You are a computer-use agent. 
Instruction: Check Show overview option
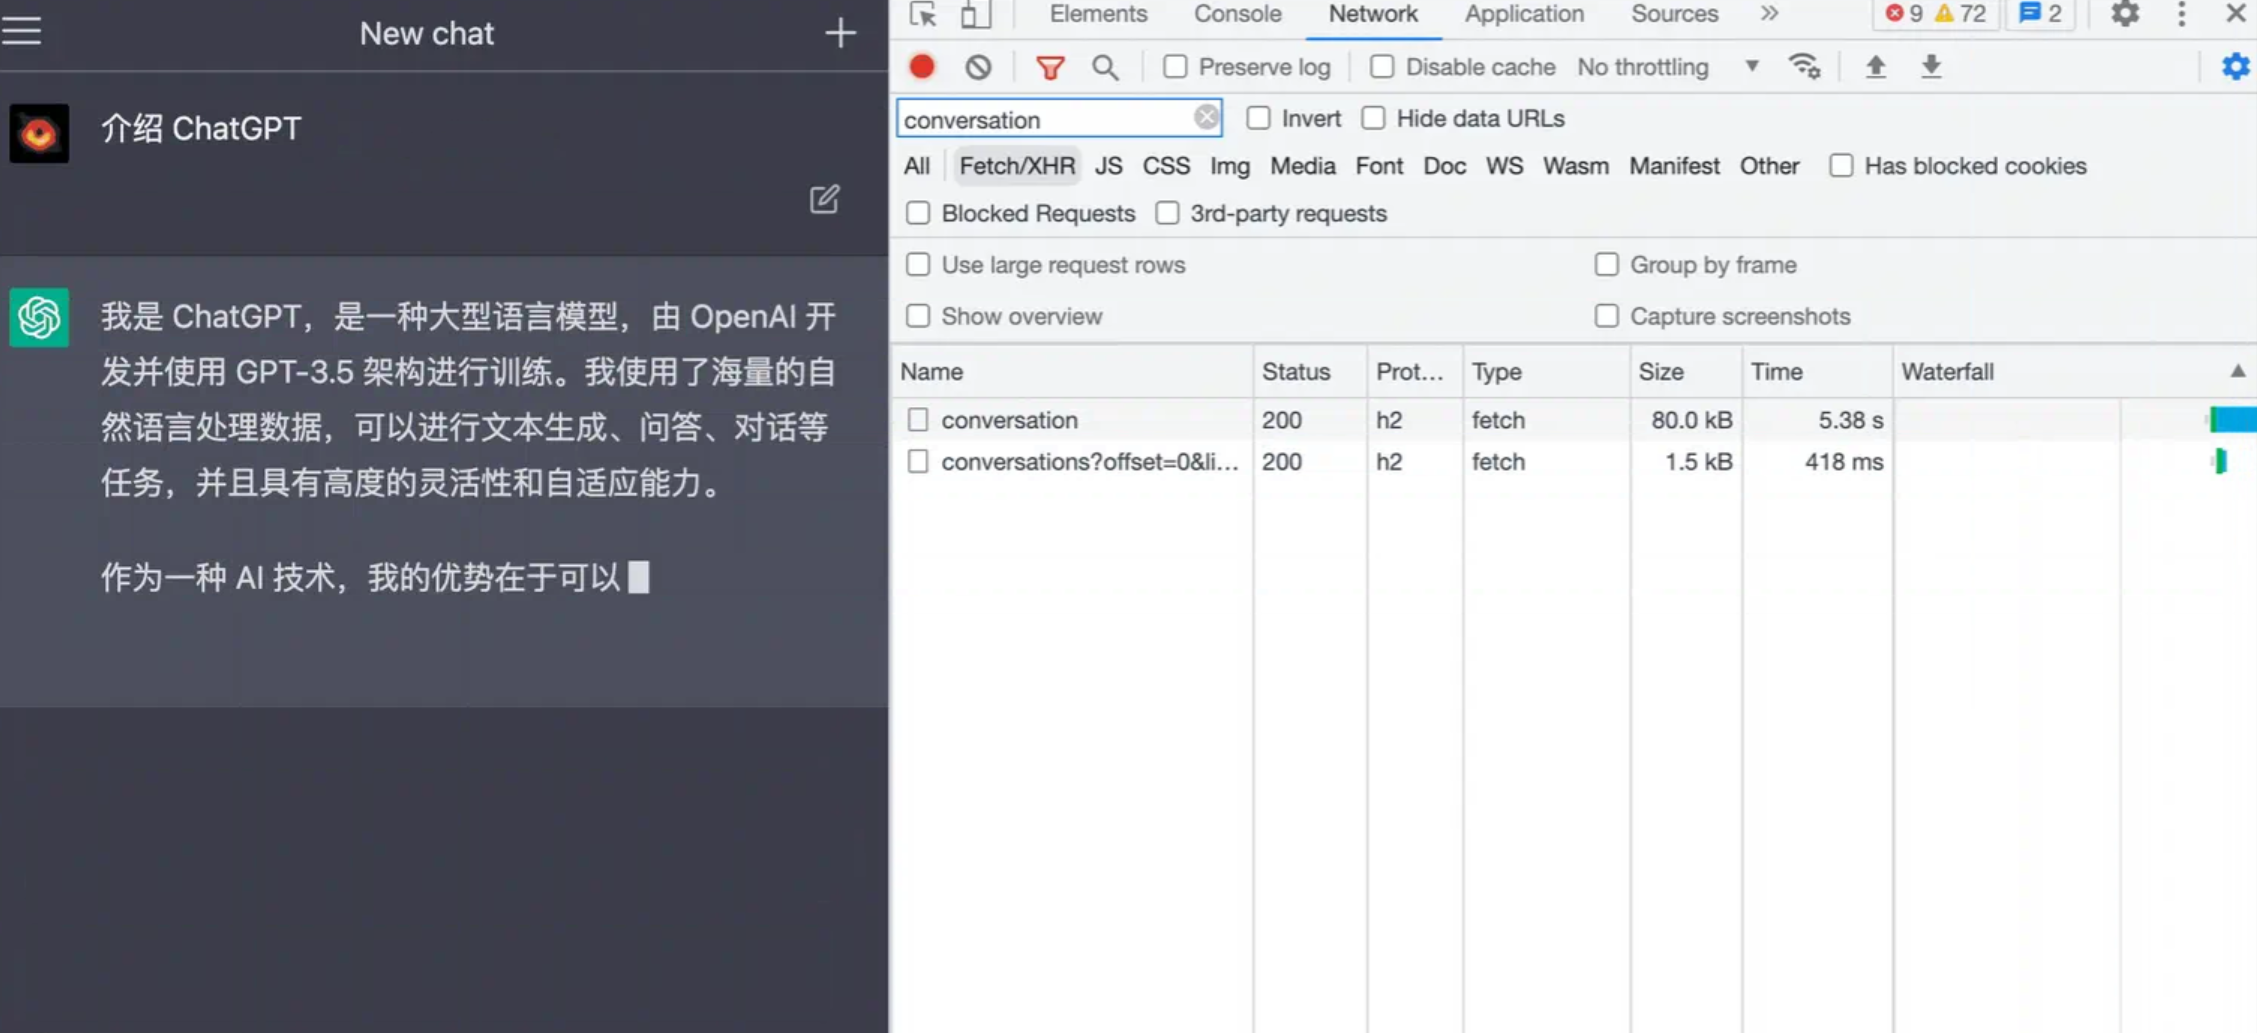pos(917,316)
